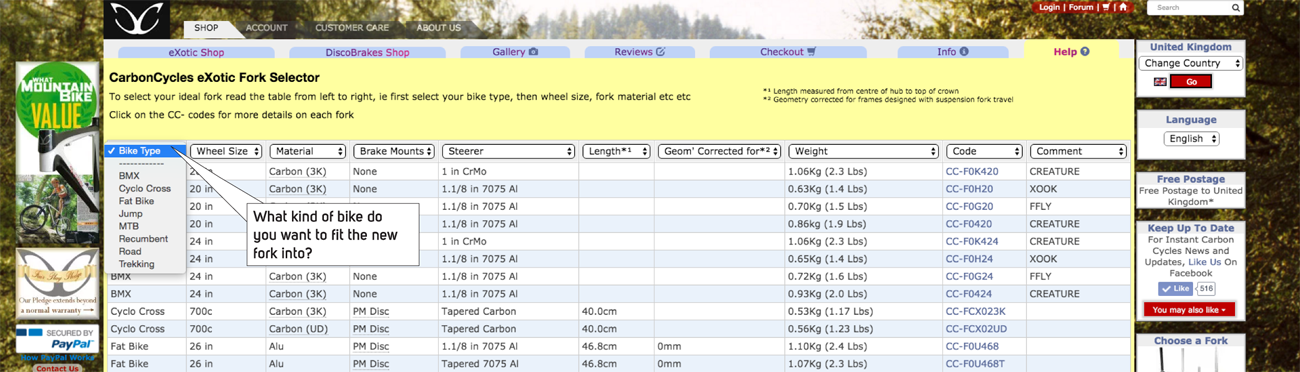This screenshot has height=372, width=1300.
Task: Click the red Go button
Action: coord(1190,82)
